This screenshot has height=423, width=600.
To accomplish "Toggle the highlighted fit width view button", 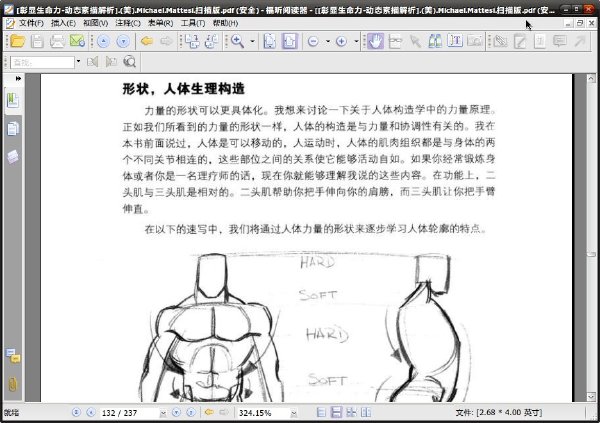I will point(290,41).
